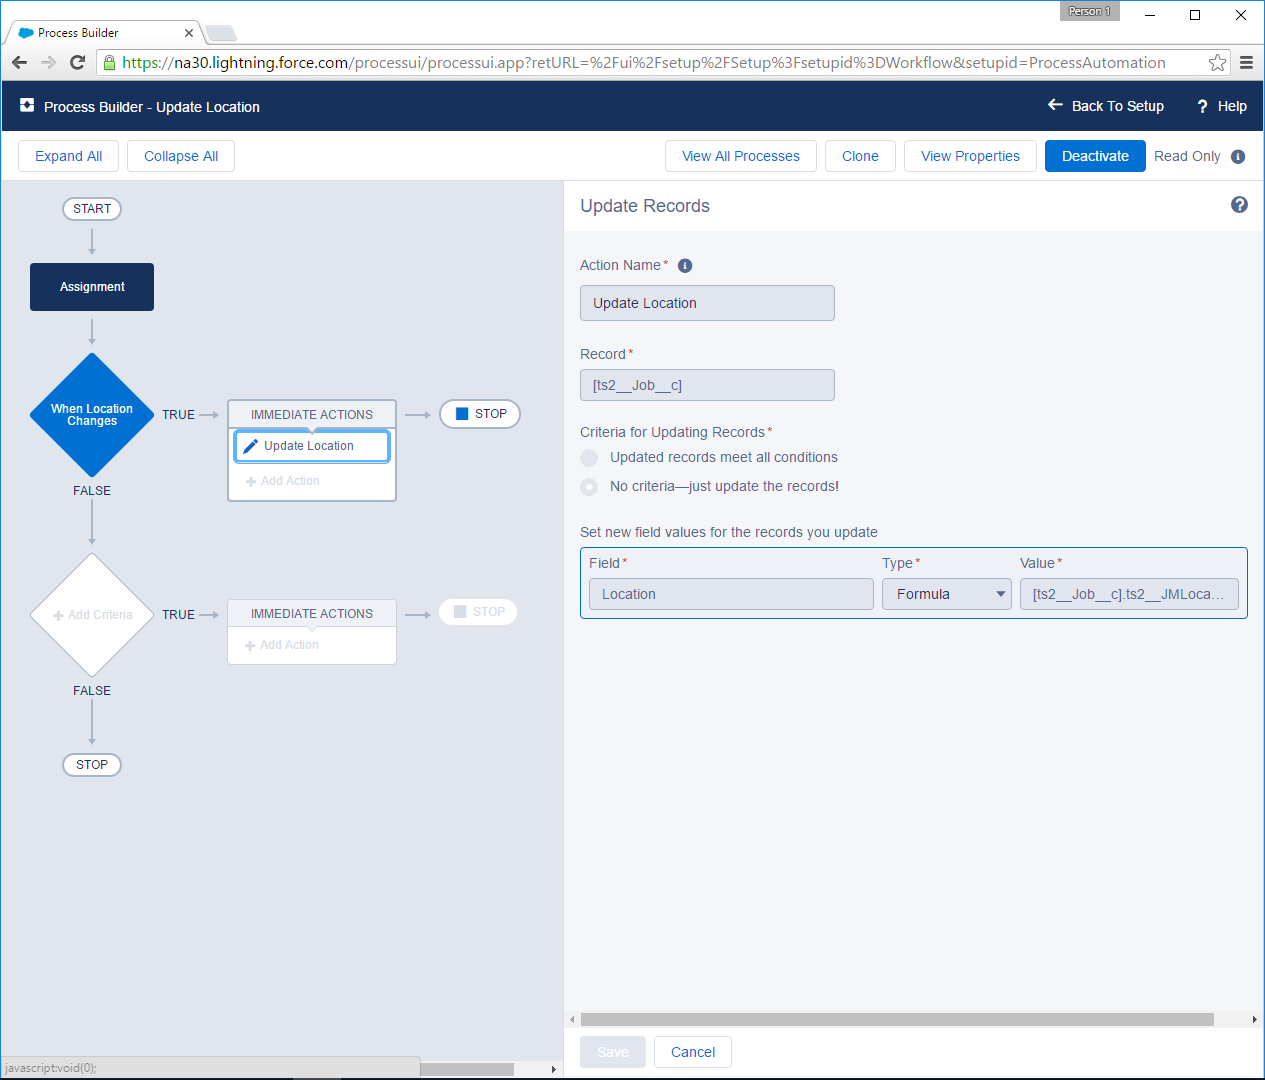Open View All Processes
This screenshot has height=1080, width=1265.
point(741,156)
